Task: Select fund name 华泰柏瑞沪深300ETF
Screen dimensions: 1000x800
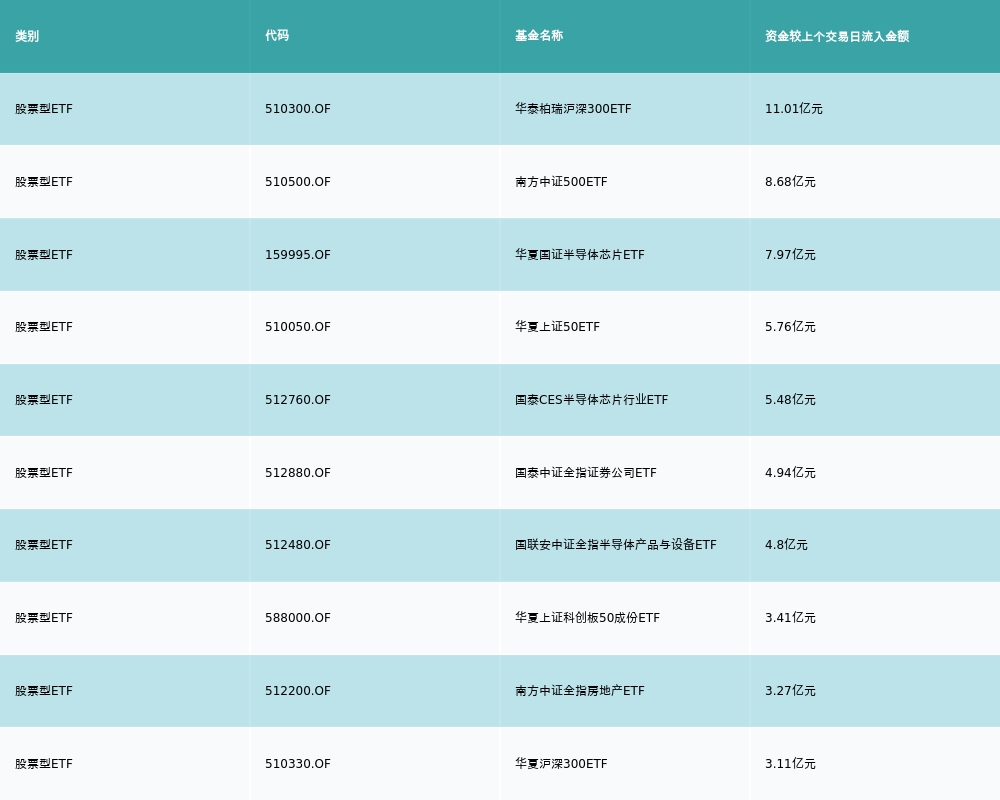Action: point(573,109)
